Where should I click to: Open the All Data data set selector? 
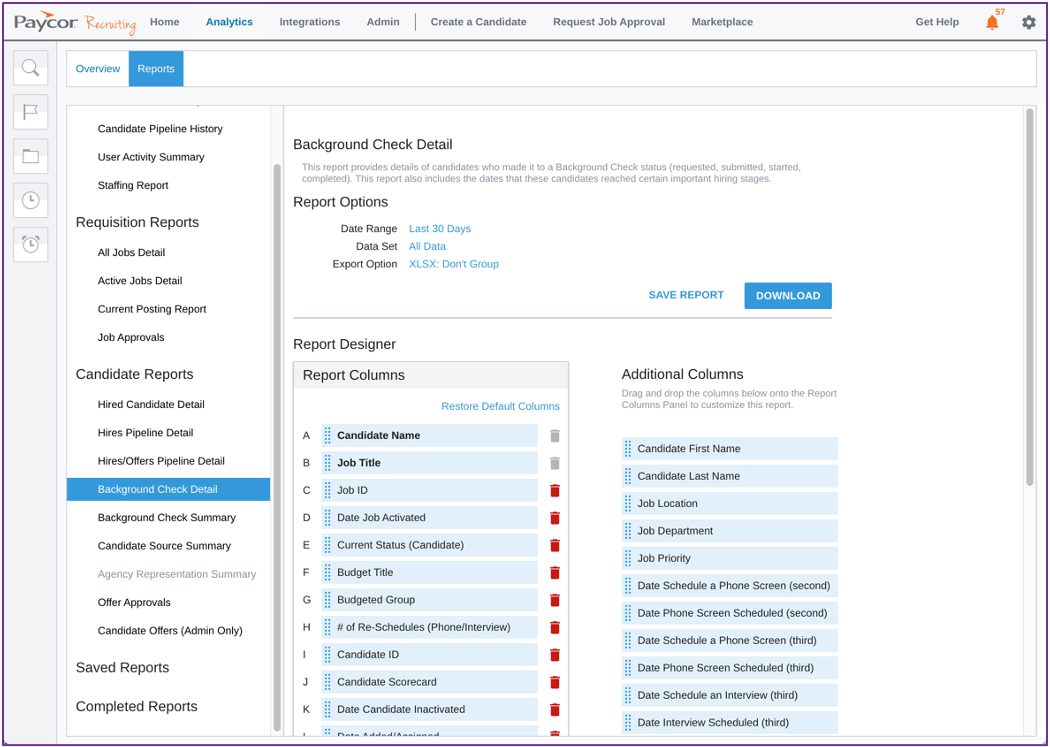click(427, 246)
